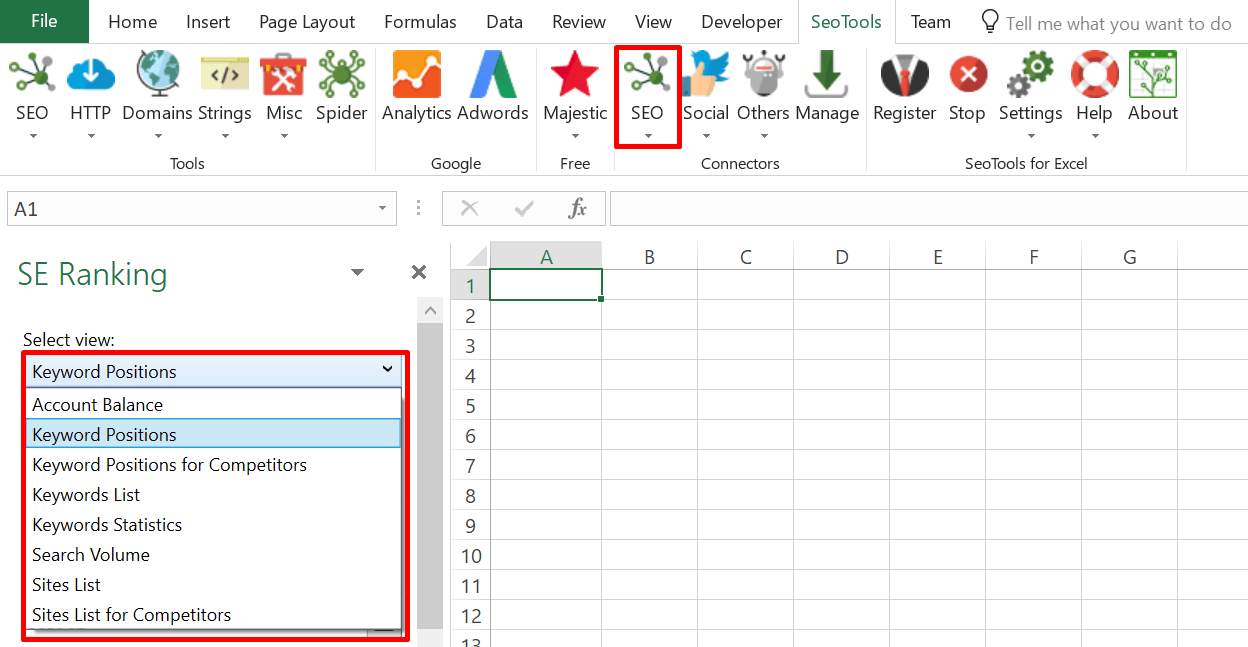
Task: Switch to the Developer tab
Action: coord(741,22)
